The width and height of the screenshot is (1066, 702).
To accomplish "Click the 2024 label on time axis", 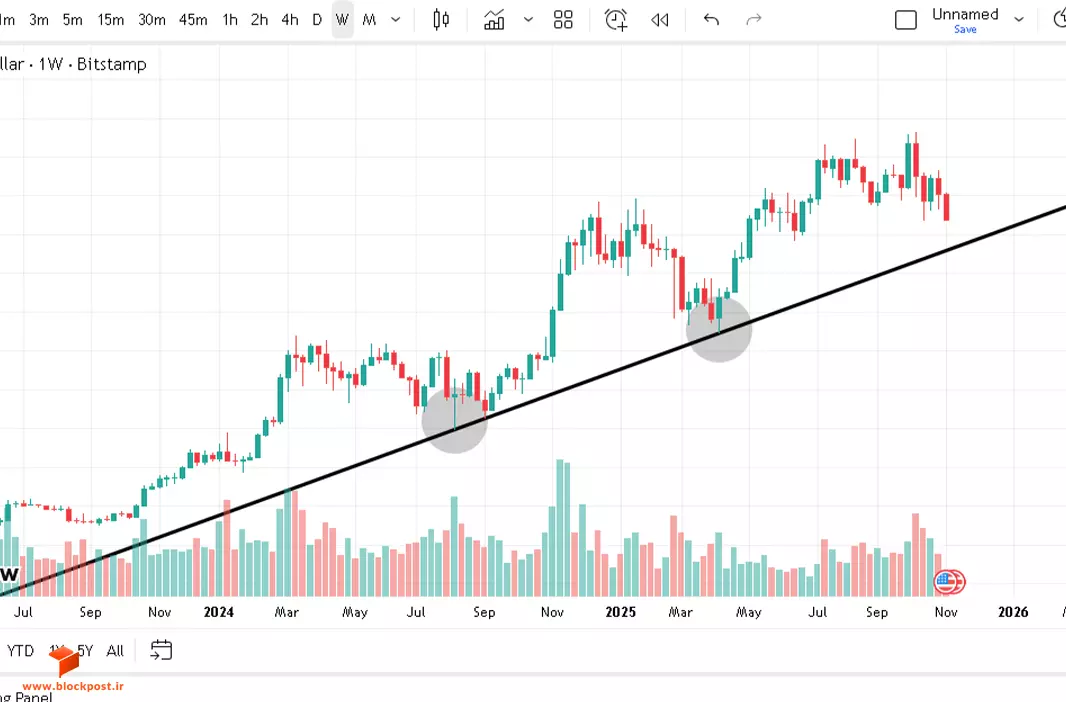I will [x=218, y=612].
